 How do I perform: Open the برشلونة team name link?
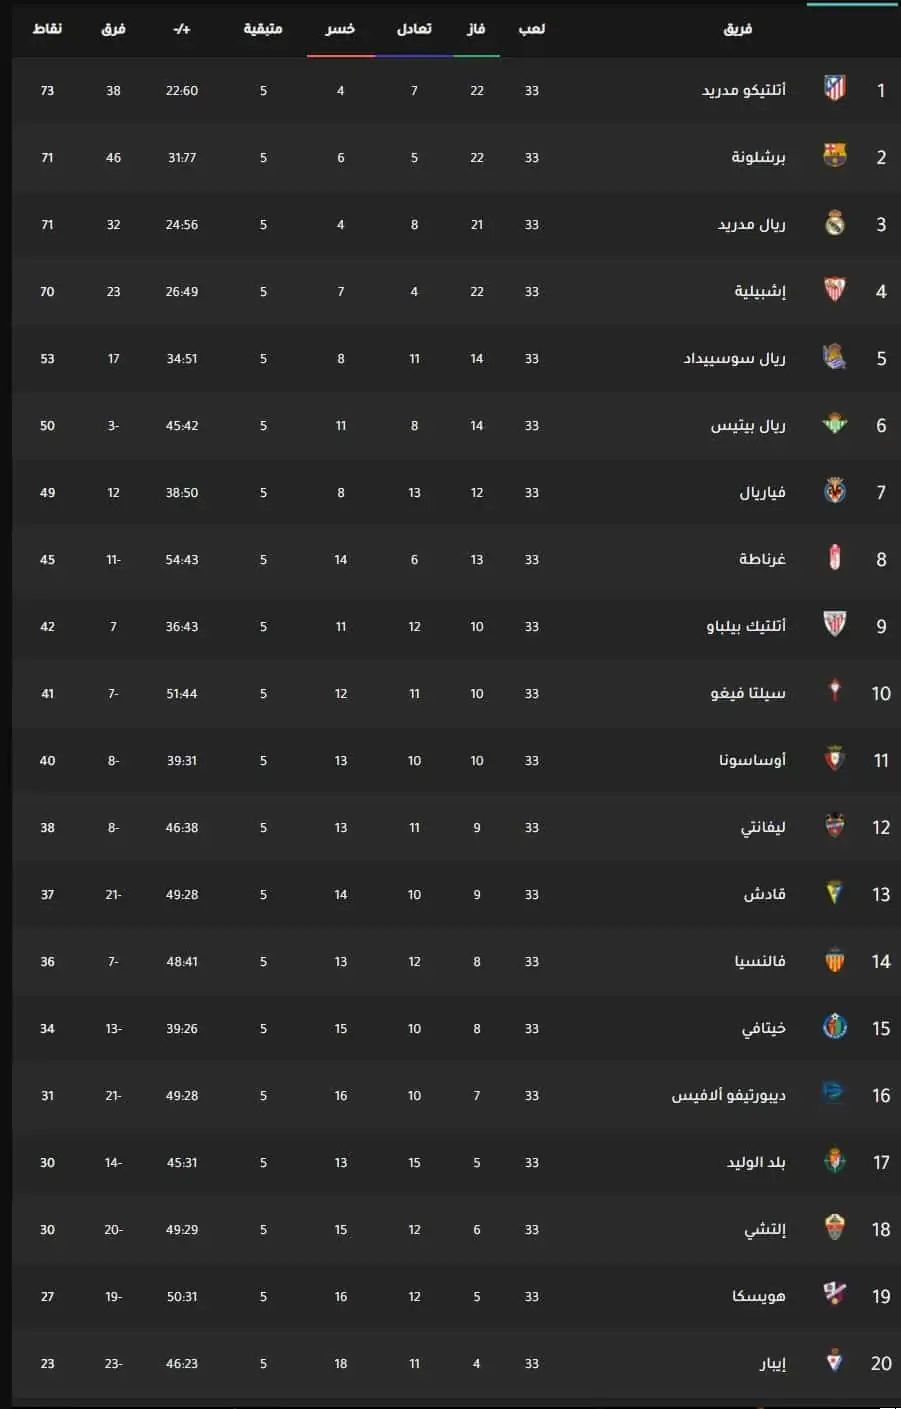(x=759, y=157)
